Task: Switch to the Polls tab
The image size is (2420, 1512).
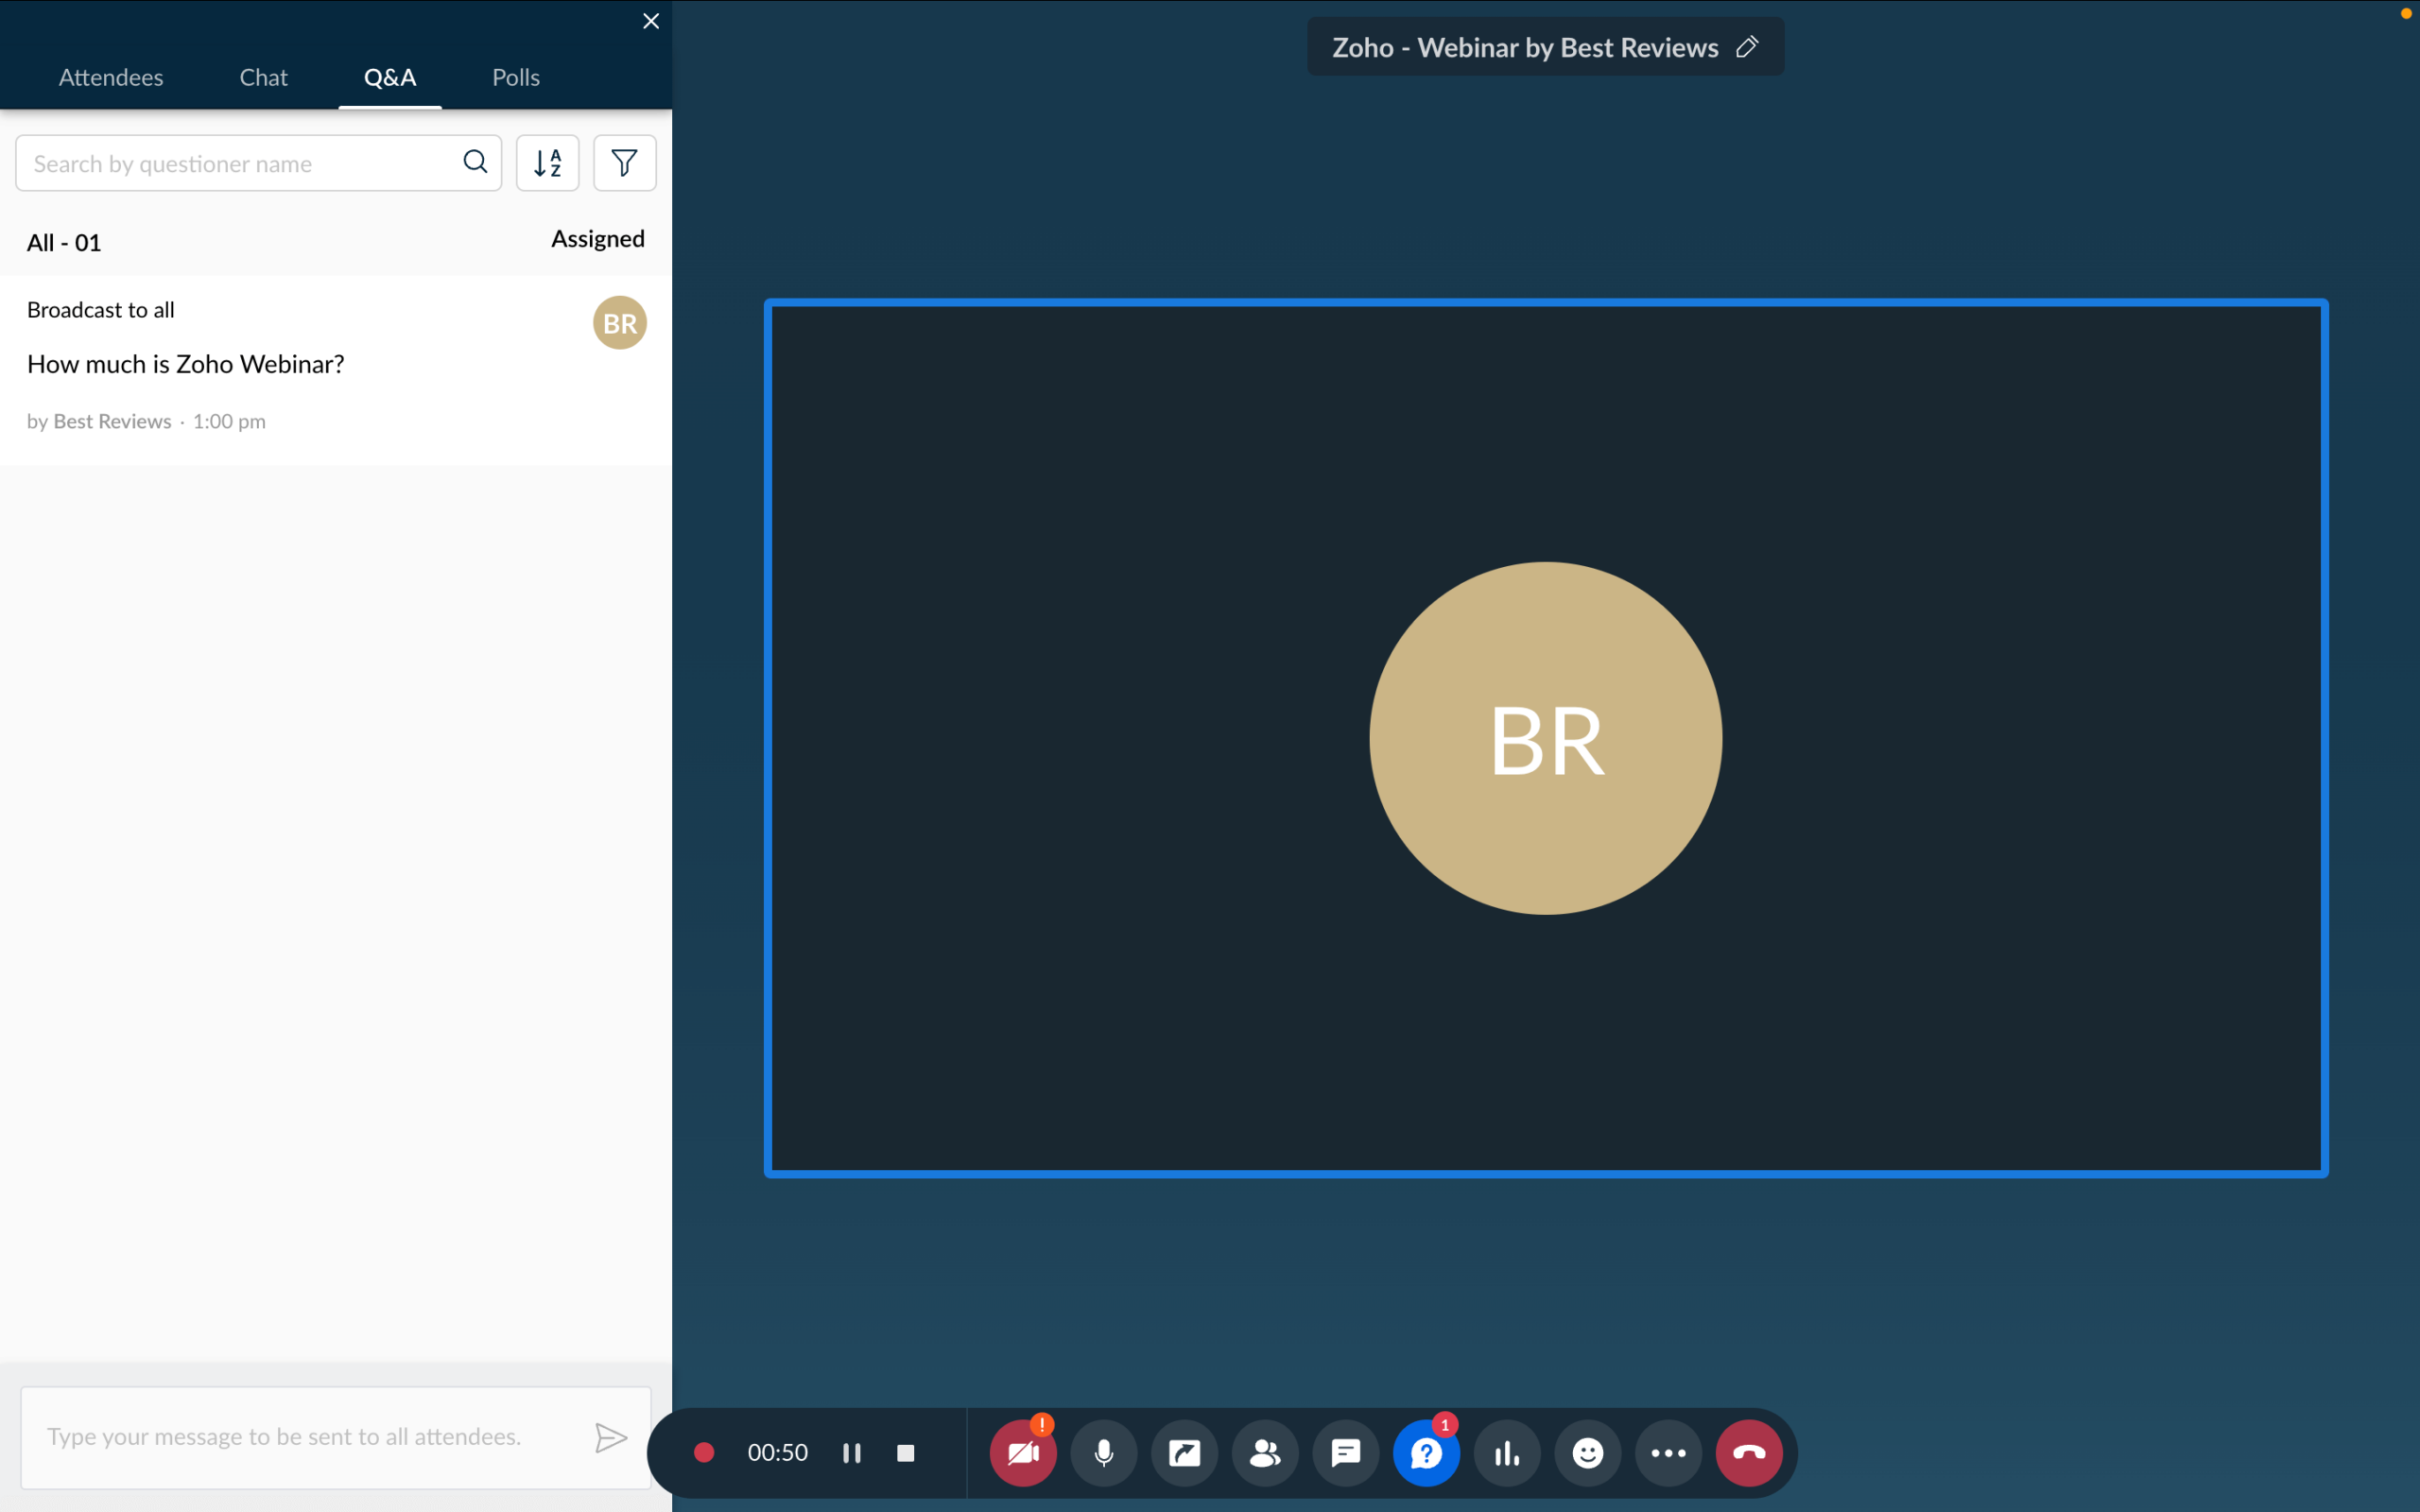Action: pyautogui.click(x=515, y=77)
